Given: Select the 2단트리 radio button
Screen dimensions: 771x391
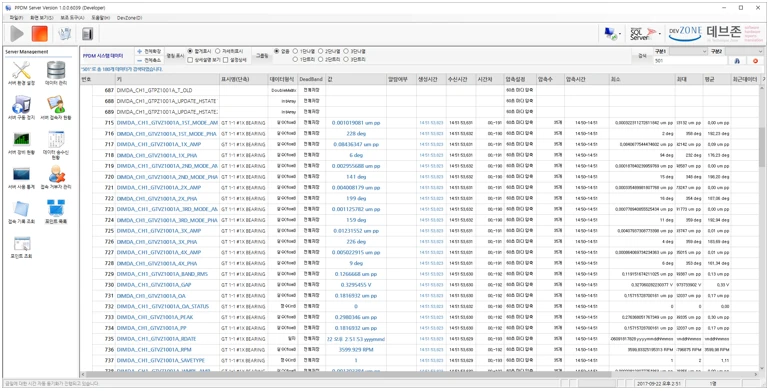Looking at the screenshot, I should [321, 60].
